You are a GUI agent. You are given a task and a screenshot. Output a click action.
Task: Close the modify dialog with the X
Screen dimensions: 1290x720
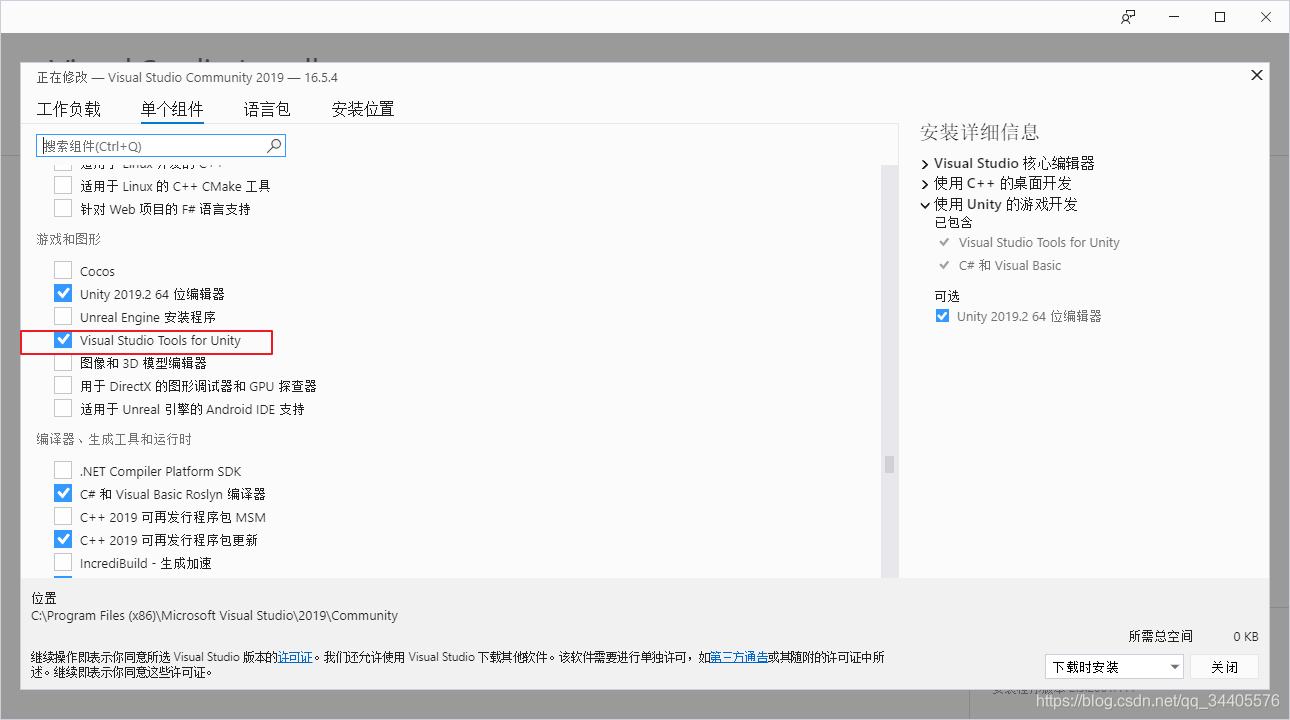1257,75
